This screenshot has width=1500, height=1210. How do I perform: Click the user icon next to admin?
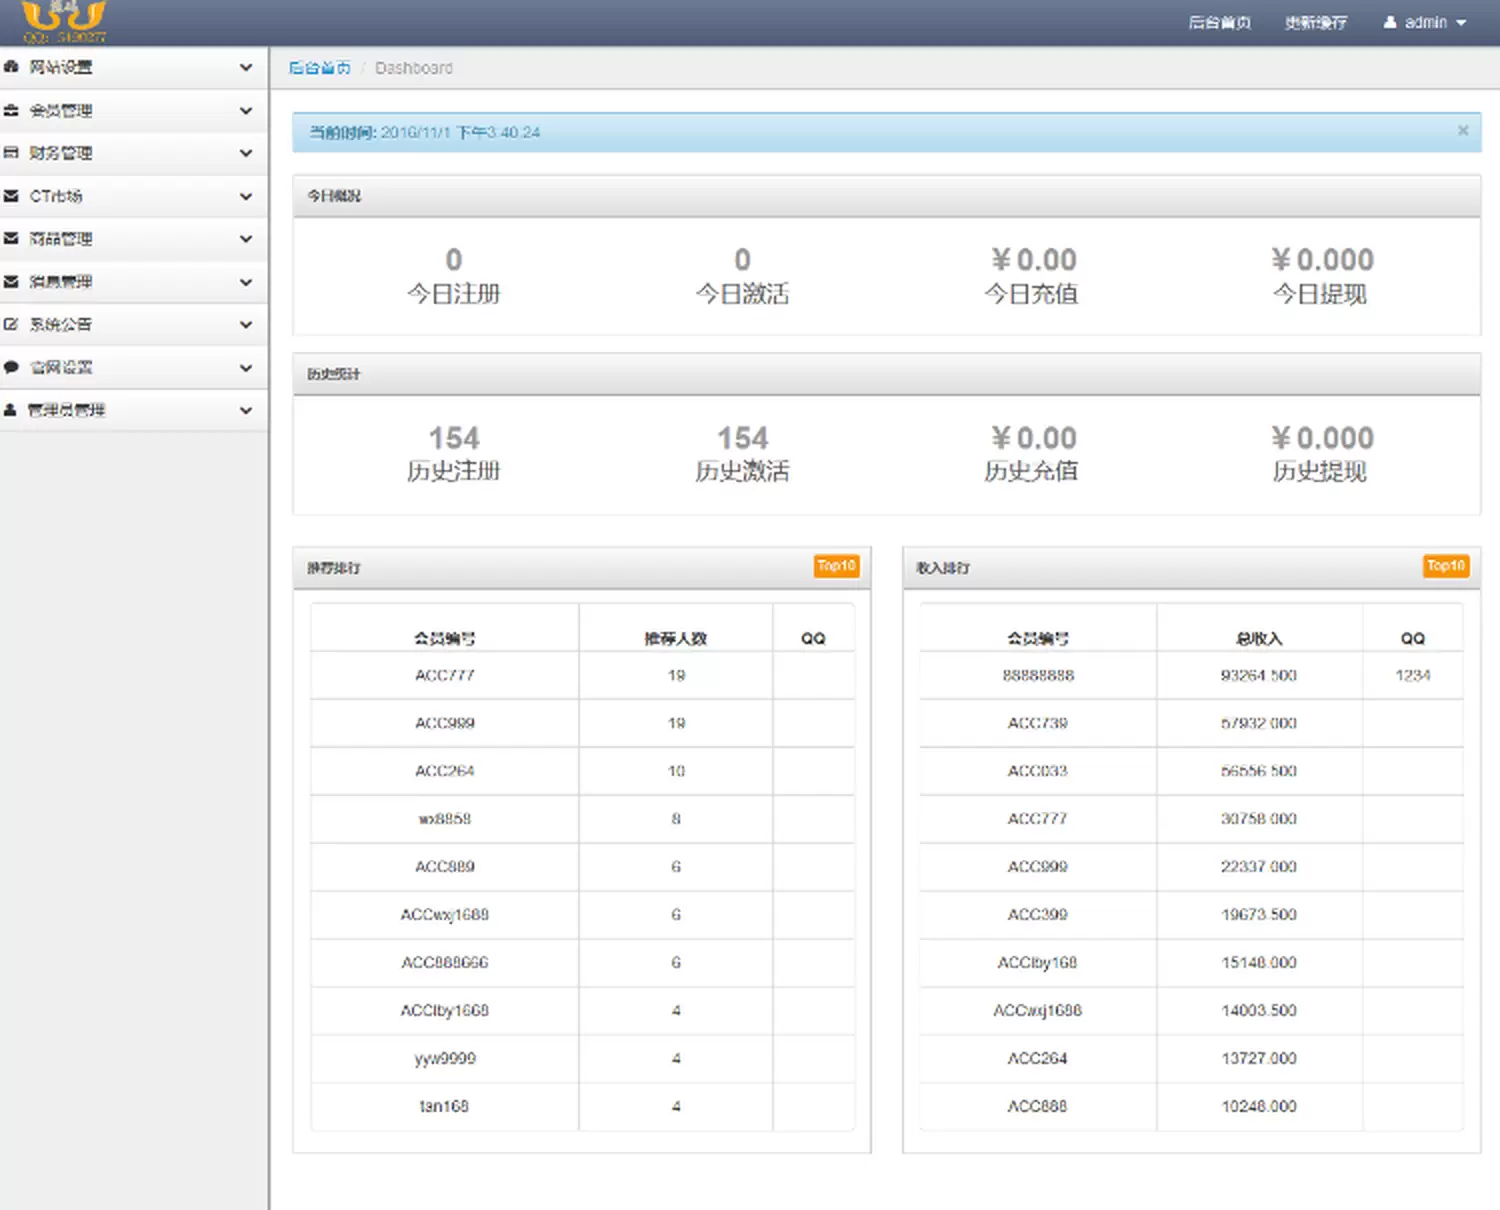[1390, 22]
